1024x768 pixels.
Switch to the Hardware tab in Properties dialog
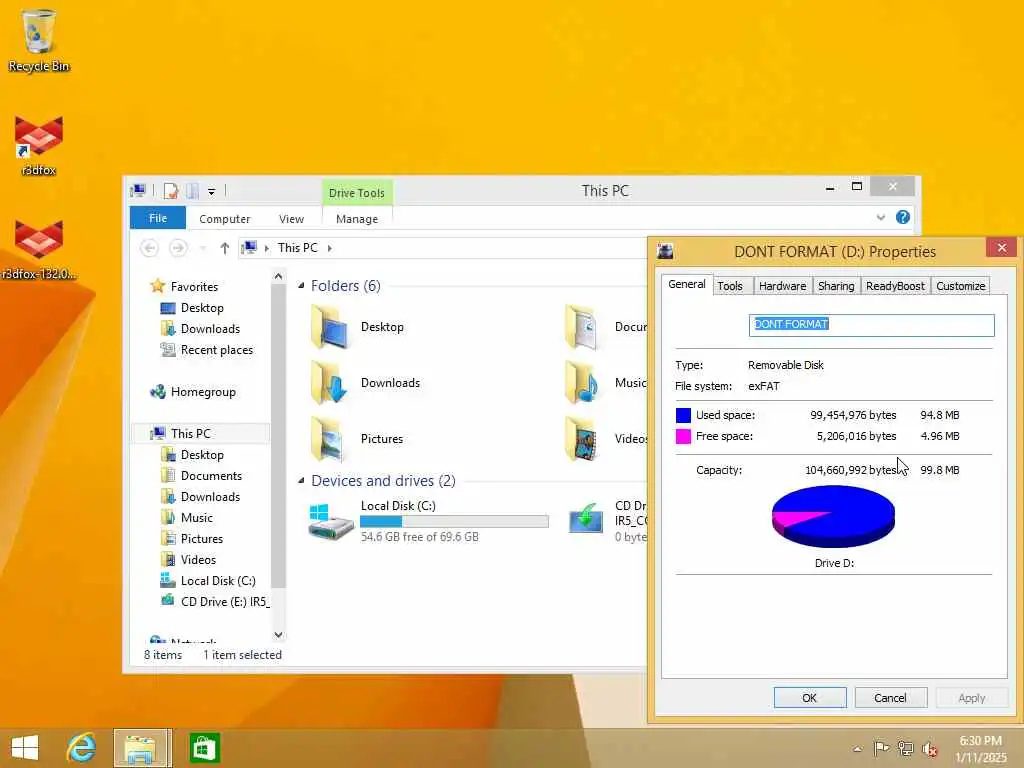782,286
